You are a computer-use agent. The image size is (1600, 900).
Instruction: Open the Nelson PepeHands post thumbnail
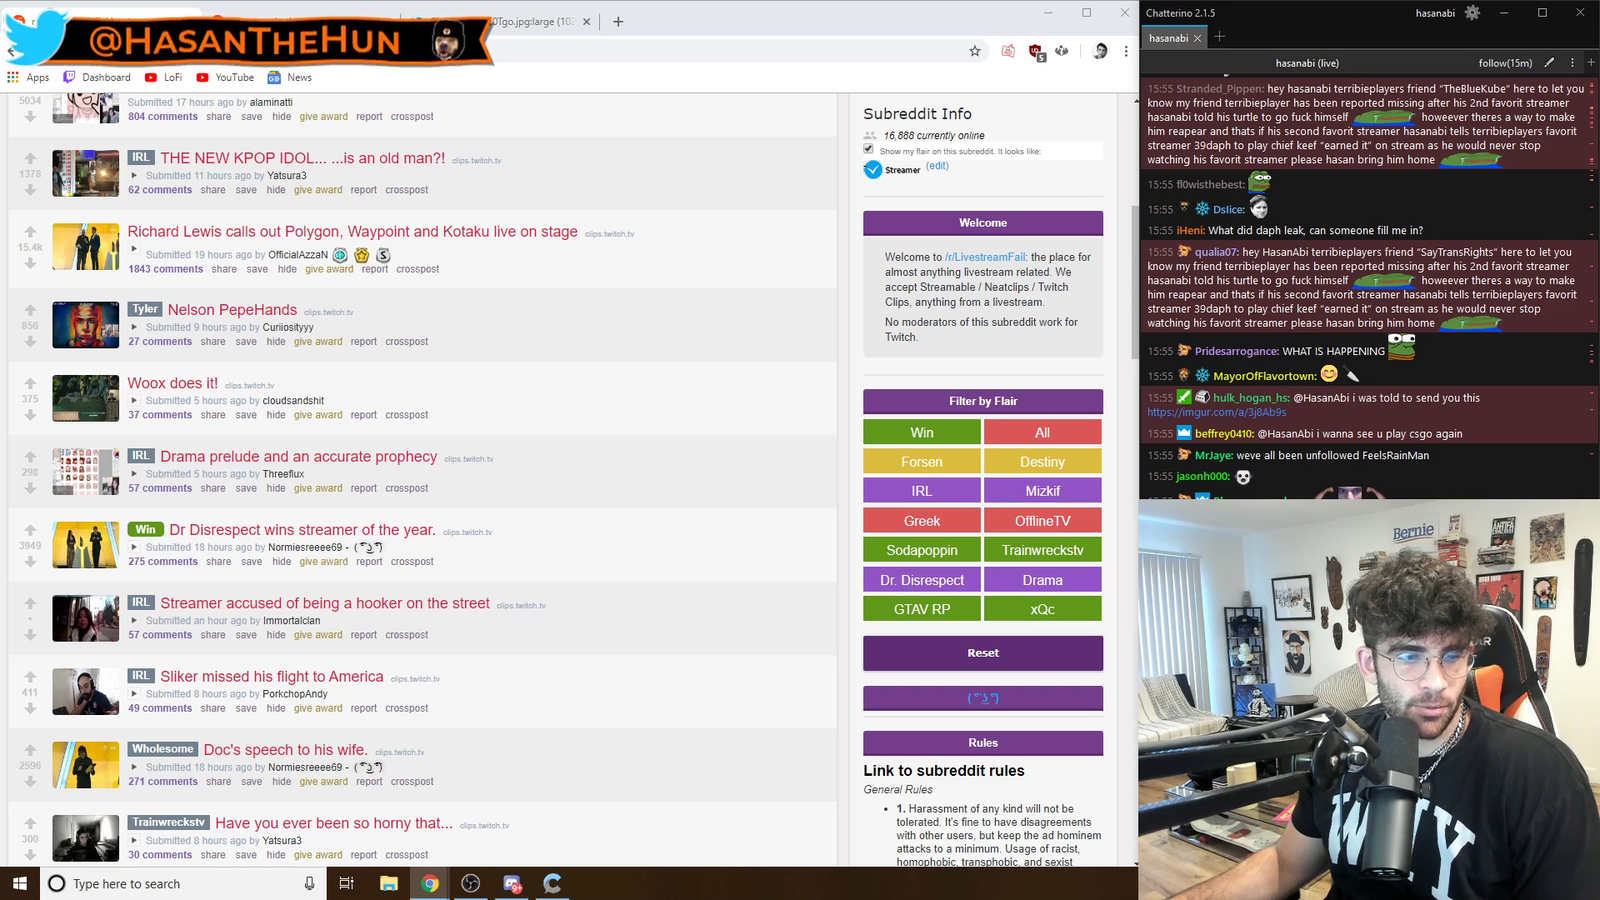pyautogui.click(x=85, y=324)
